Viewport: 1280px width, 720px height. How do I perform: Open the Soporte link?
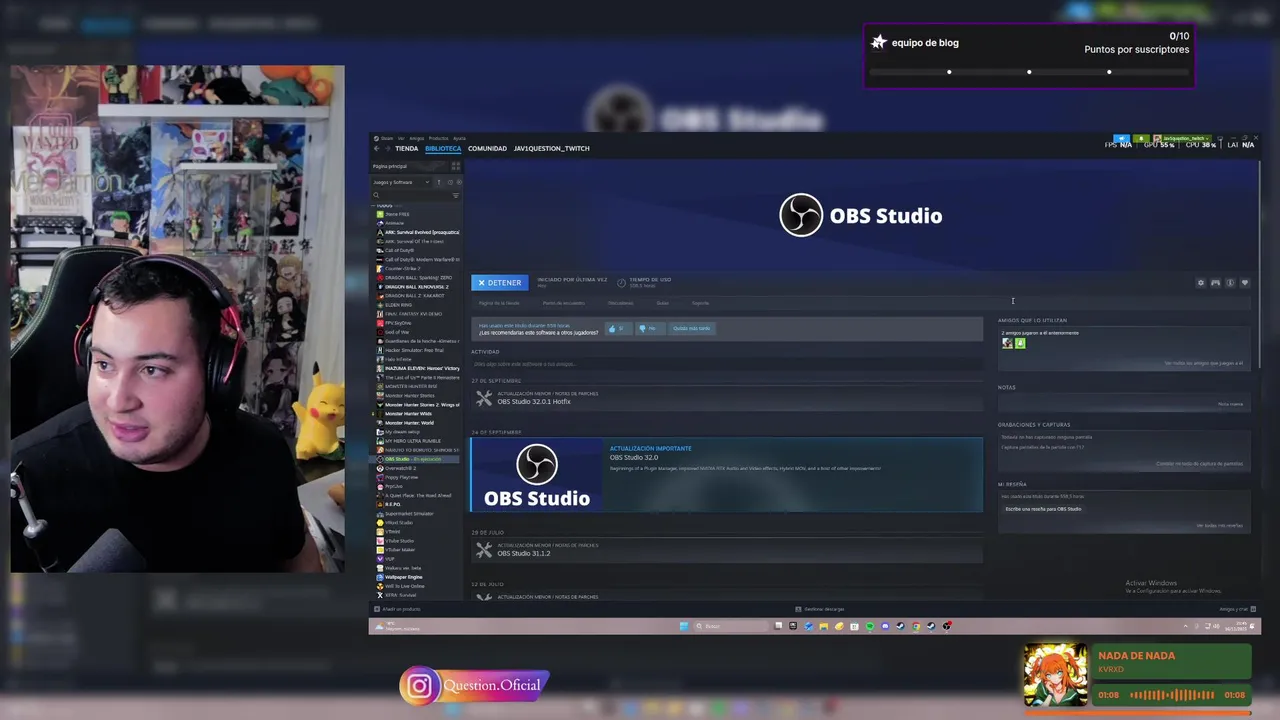(700, 303)
